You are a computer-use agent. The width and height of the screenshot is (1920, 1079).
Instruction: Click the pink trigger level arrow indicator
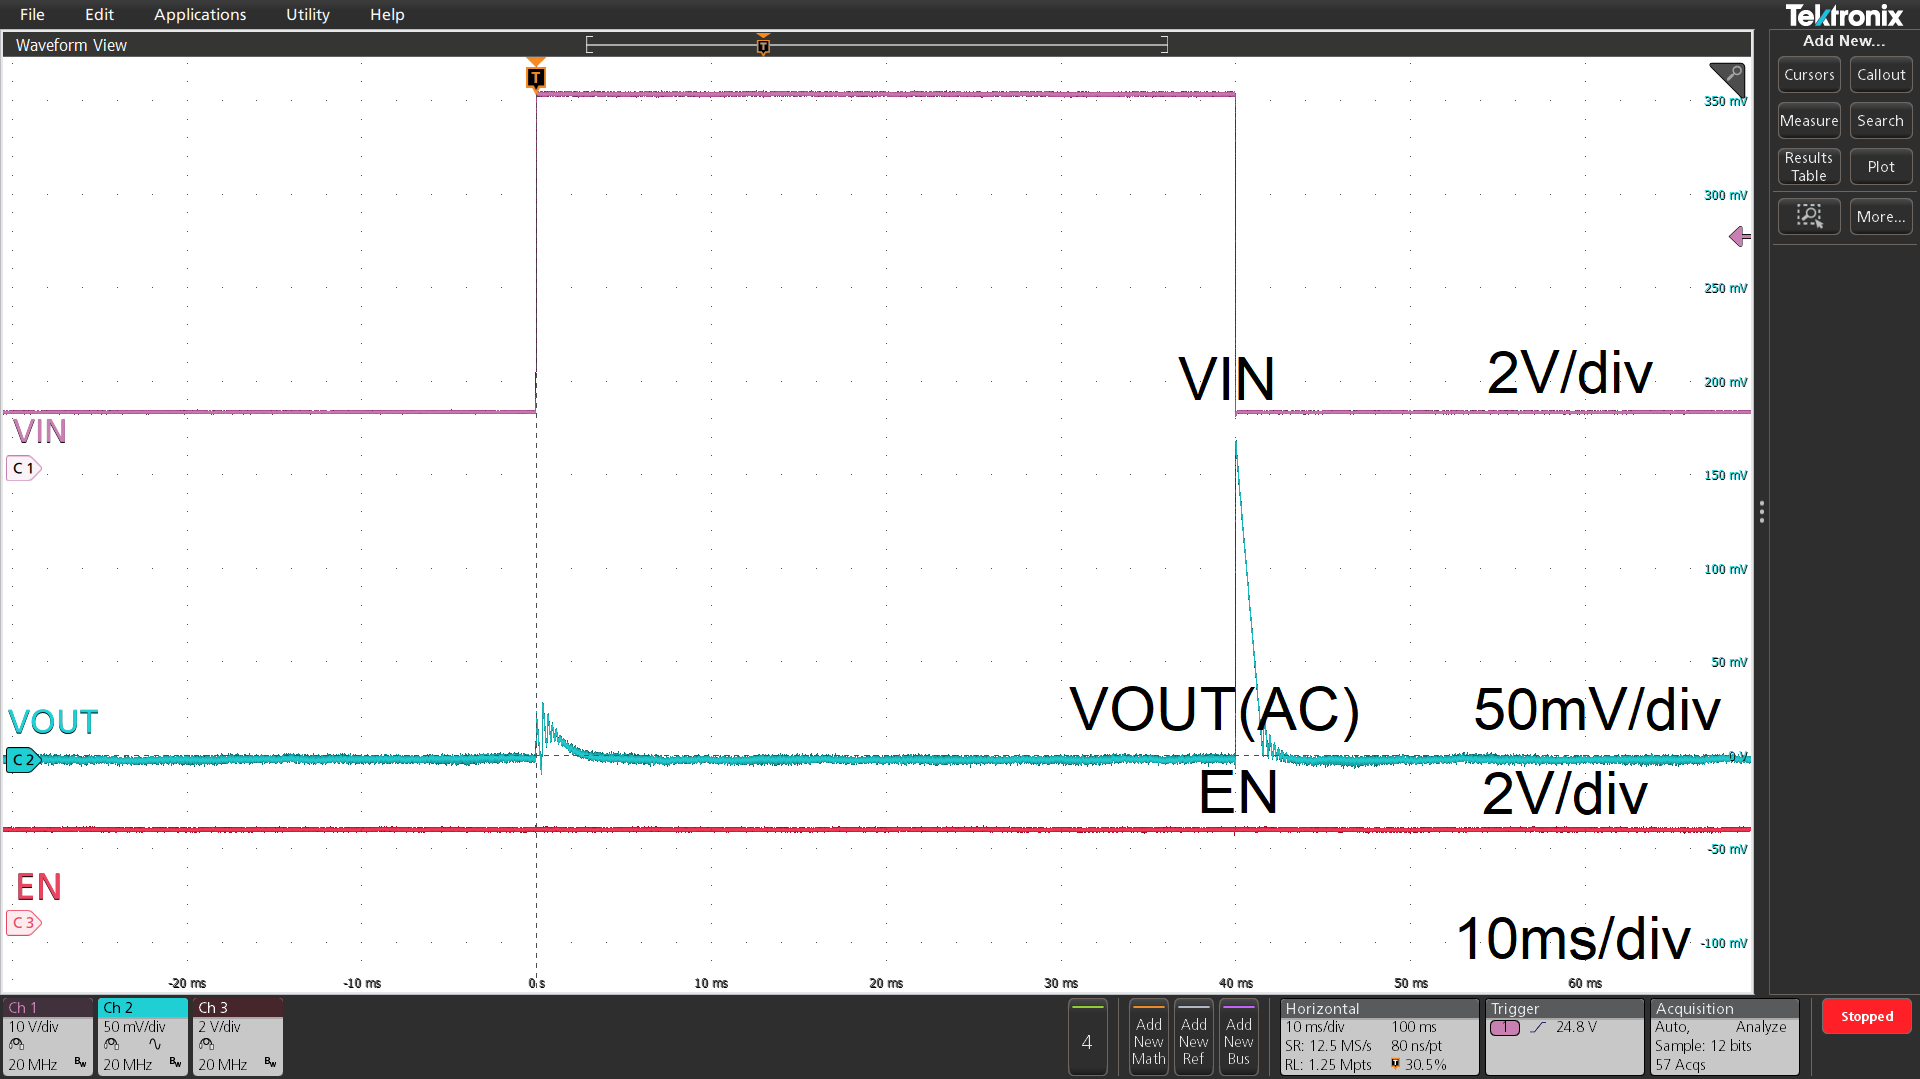coord(1739,236)
